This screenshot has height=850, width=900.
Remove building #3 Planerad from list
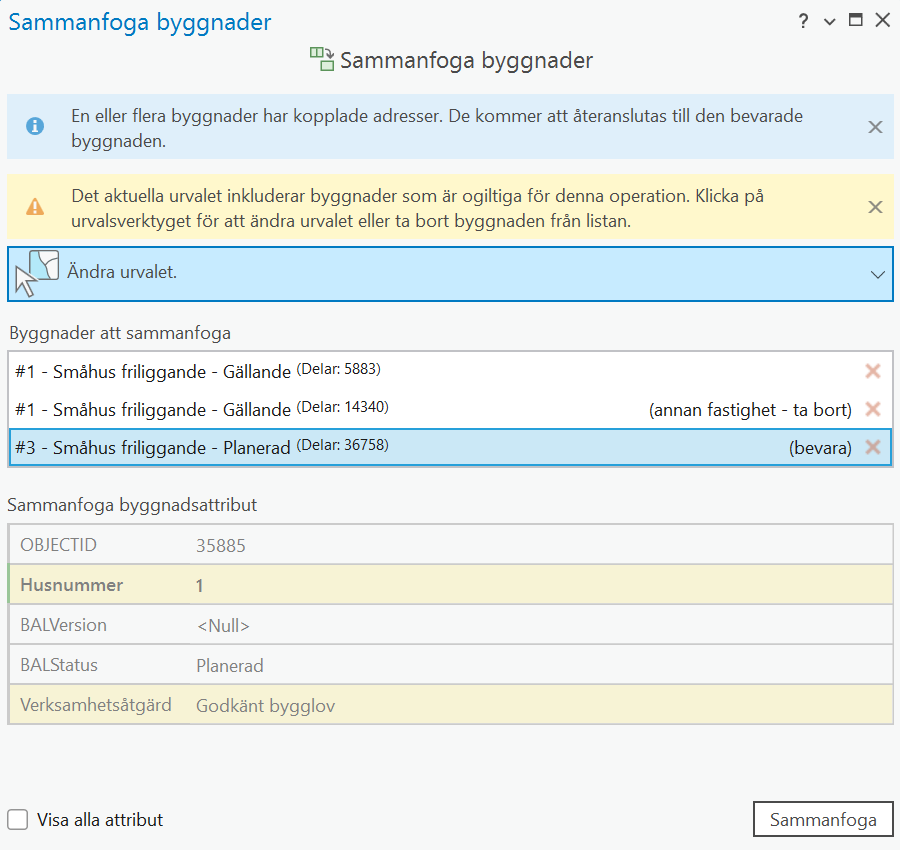[x=872, y=447]
